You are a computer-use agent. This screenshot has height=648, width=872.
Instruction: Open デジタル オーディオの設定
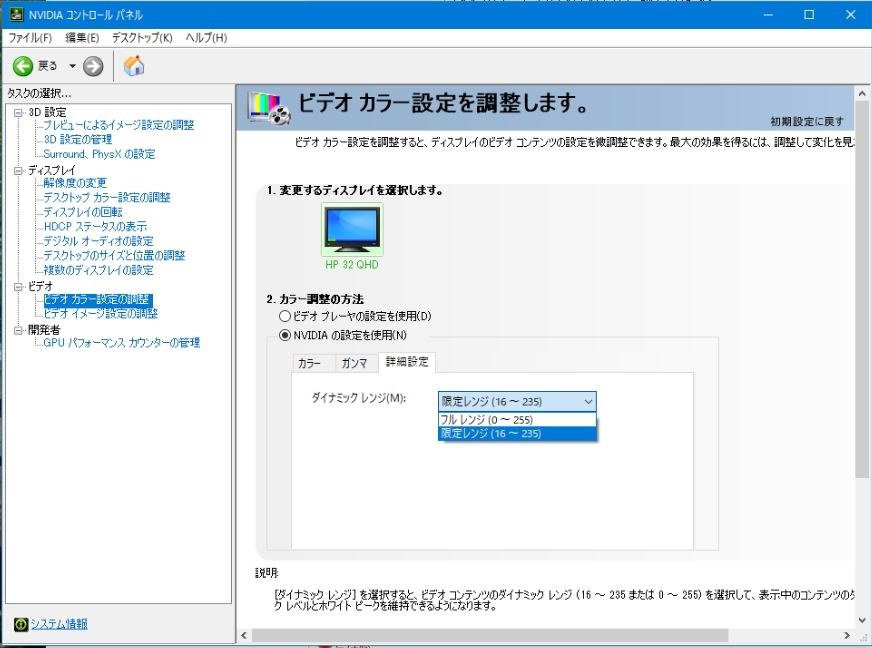(98, 241)
